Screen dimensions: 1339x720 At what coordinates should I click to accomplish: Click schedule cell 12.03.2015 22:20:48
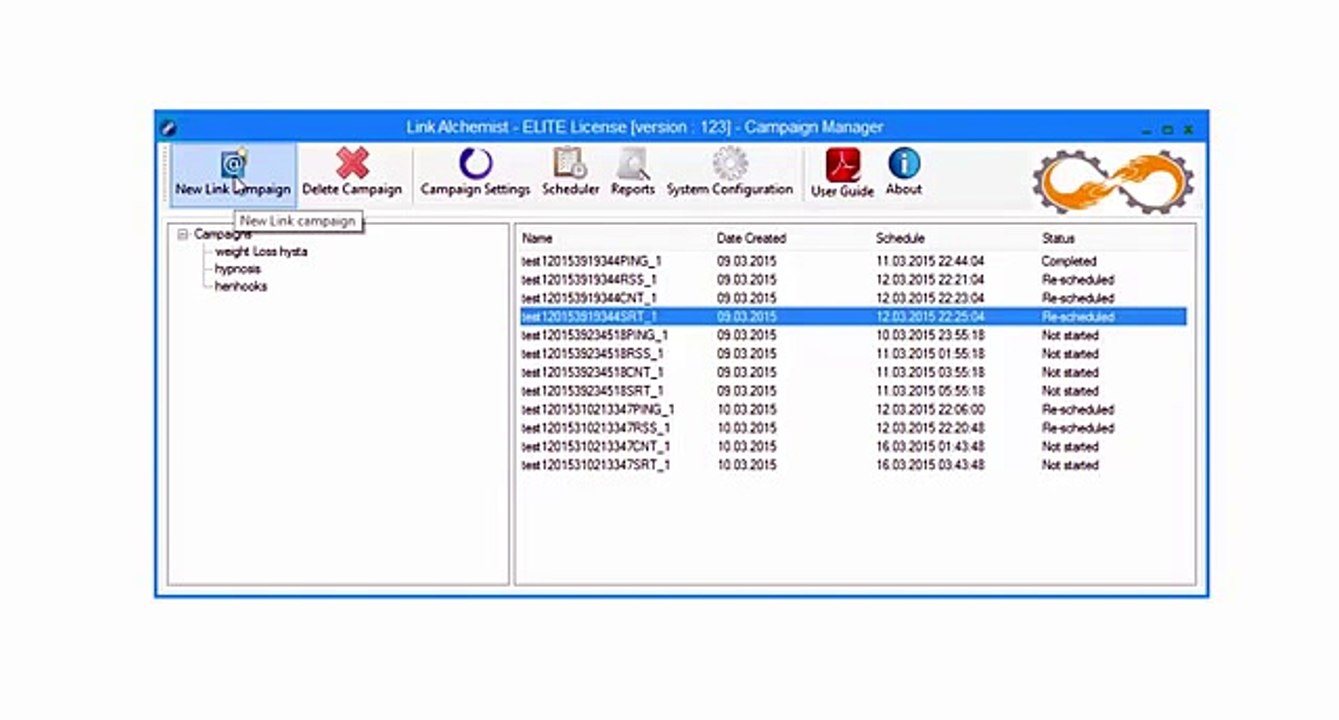coord(930,428)
